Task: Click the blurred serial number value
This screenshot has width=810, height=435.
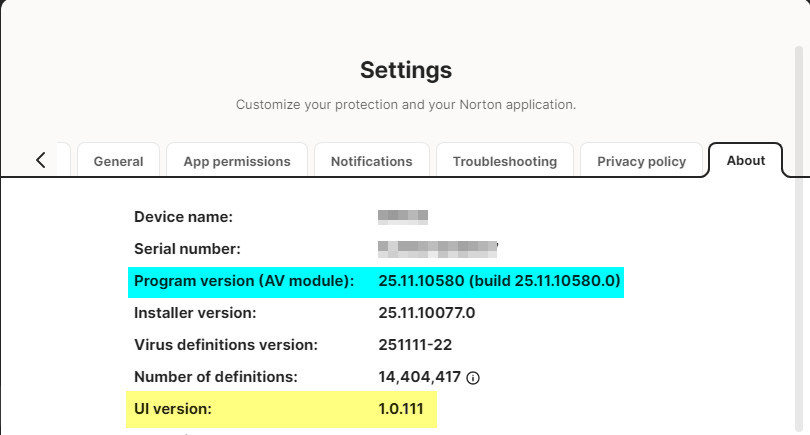Action: coord(437,248)
